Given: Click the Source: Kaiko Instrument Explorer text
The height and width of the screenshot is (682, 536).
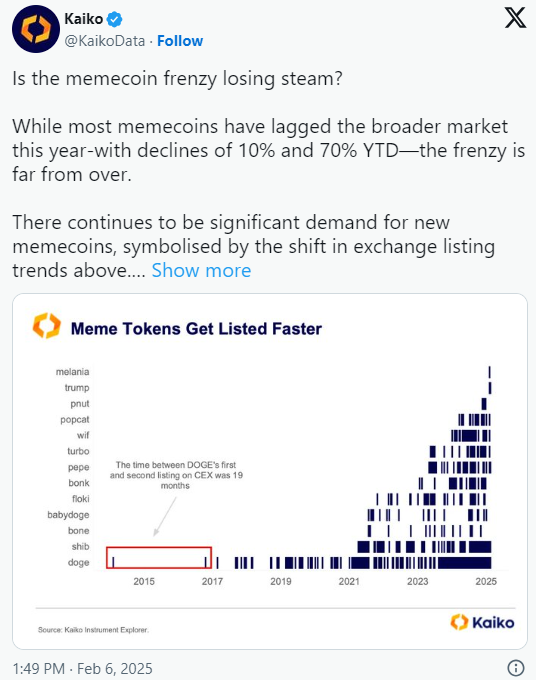Looking at the screenshot, I should click(93, 630).
